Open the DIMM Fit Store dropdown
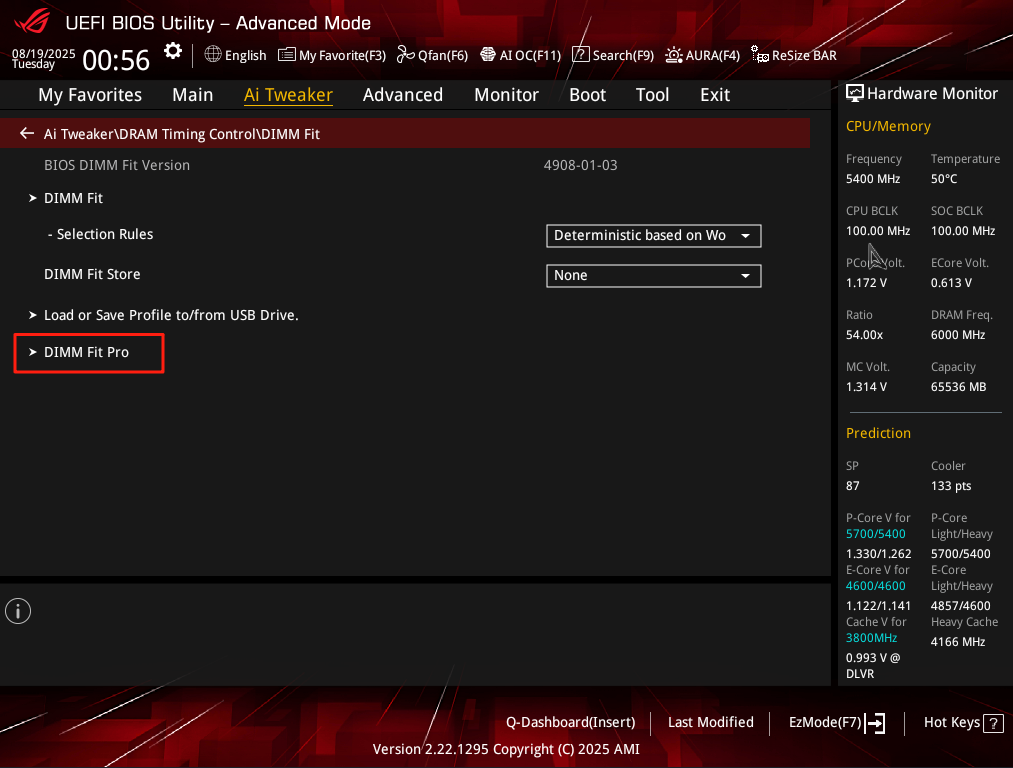This screenshot has height=768, width=1013. 653,276
